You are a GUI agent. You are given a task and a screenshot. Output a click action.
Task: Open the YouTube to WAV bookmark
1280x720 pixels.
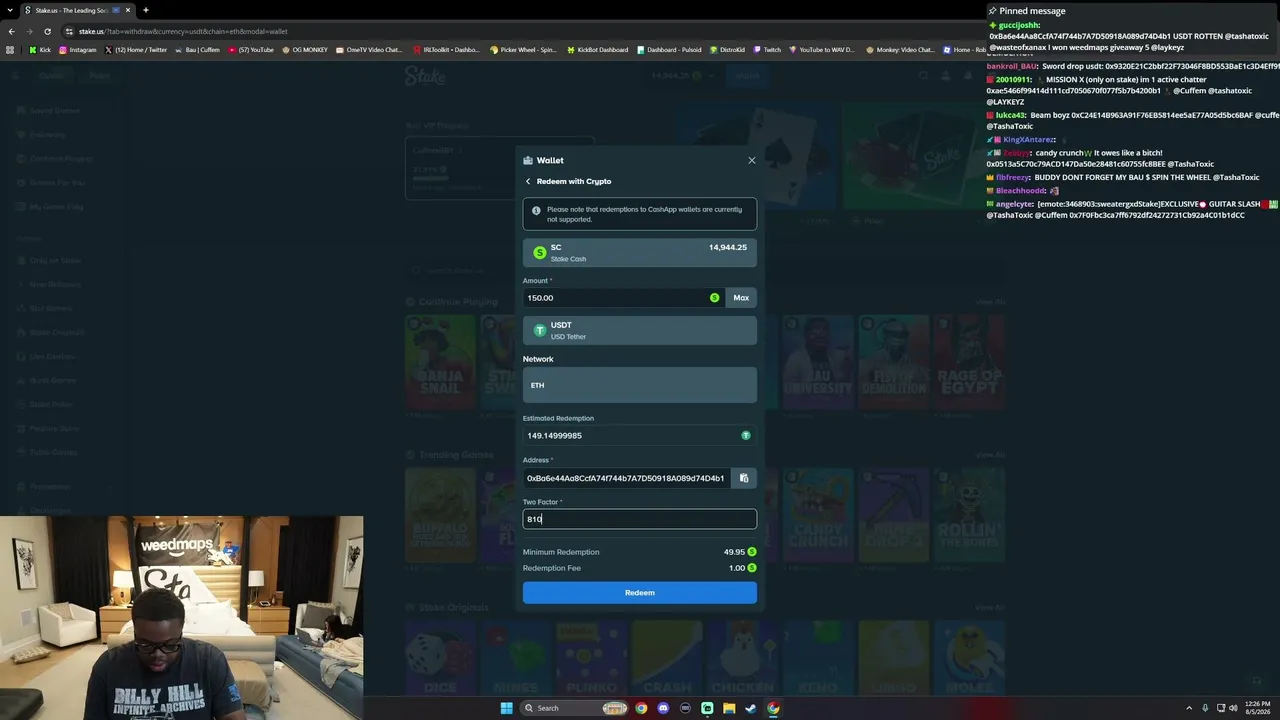822,49
